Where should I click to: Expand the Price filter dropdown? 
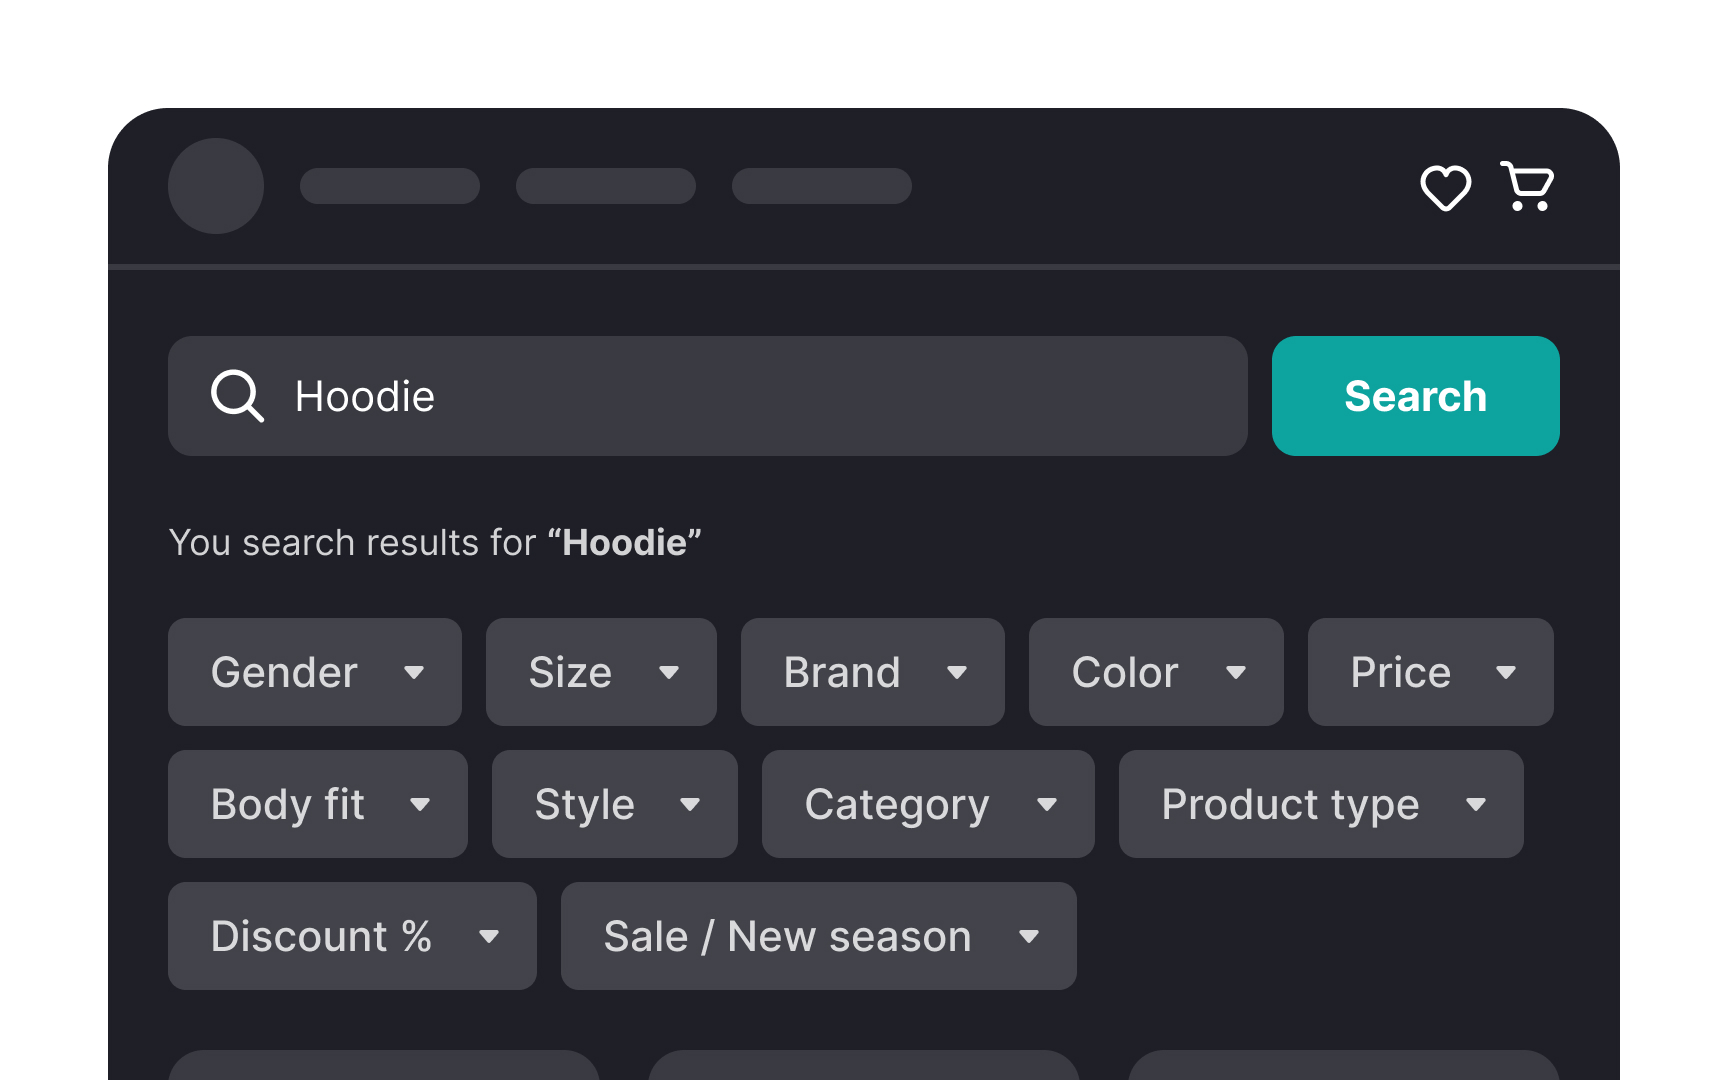pyautogui.click(x=1429, y=672)
